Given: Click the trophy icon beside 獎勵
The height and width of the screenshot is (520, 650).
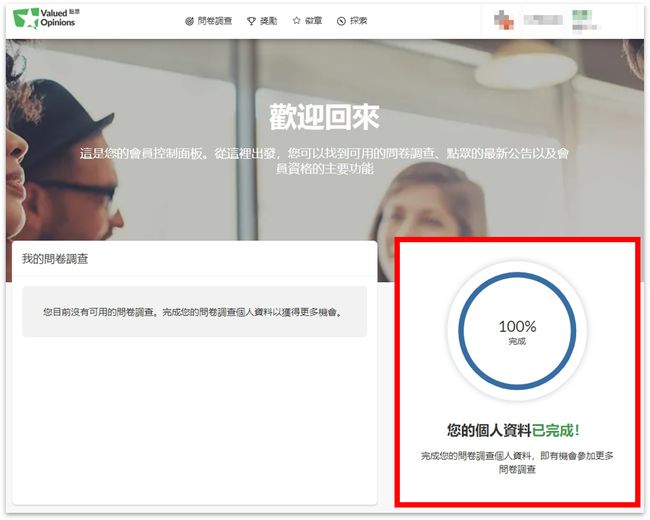Looking at the screenshot, I should (251, 21).
